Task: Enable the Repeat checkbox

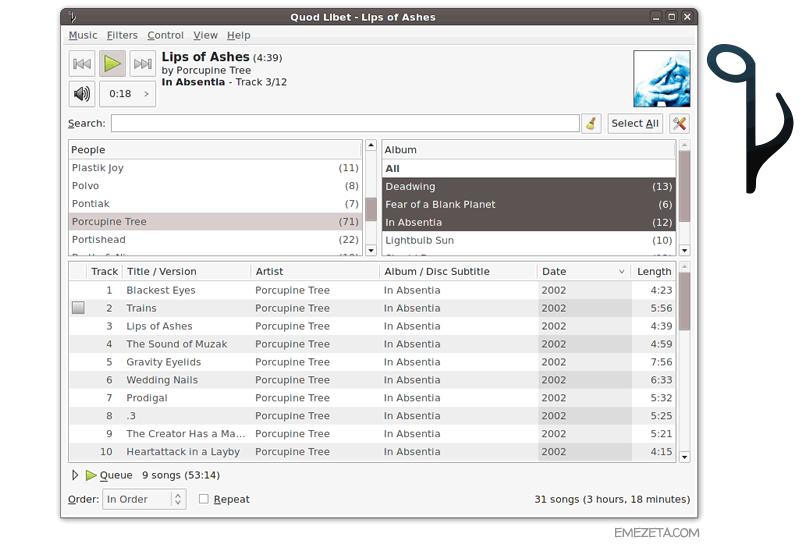Action: click(204, 499)
